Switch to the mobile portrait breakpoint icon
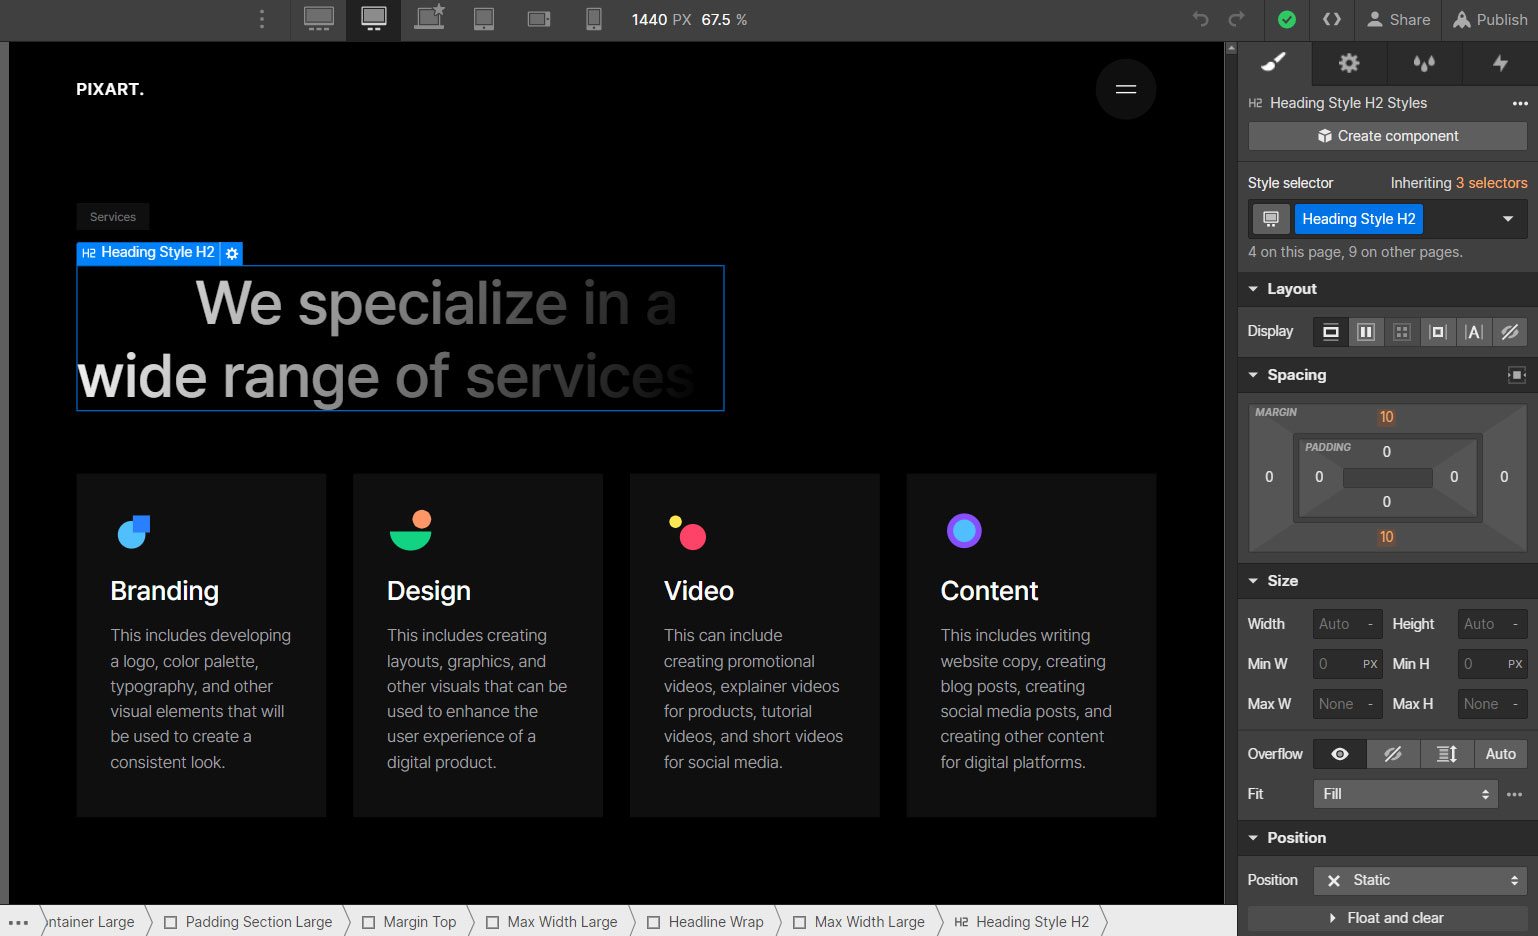Image resolution: width=1538 pixels, height=936 pixels. pos(594,19)
